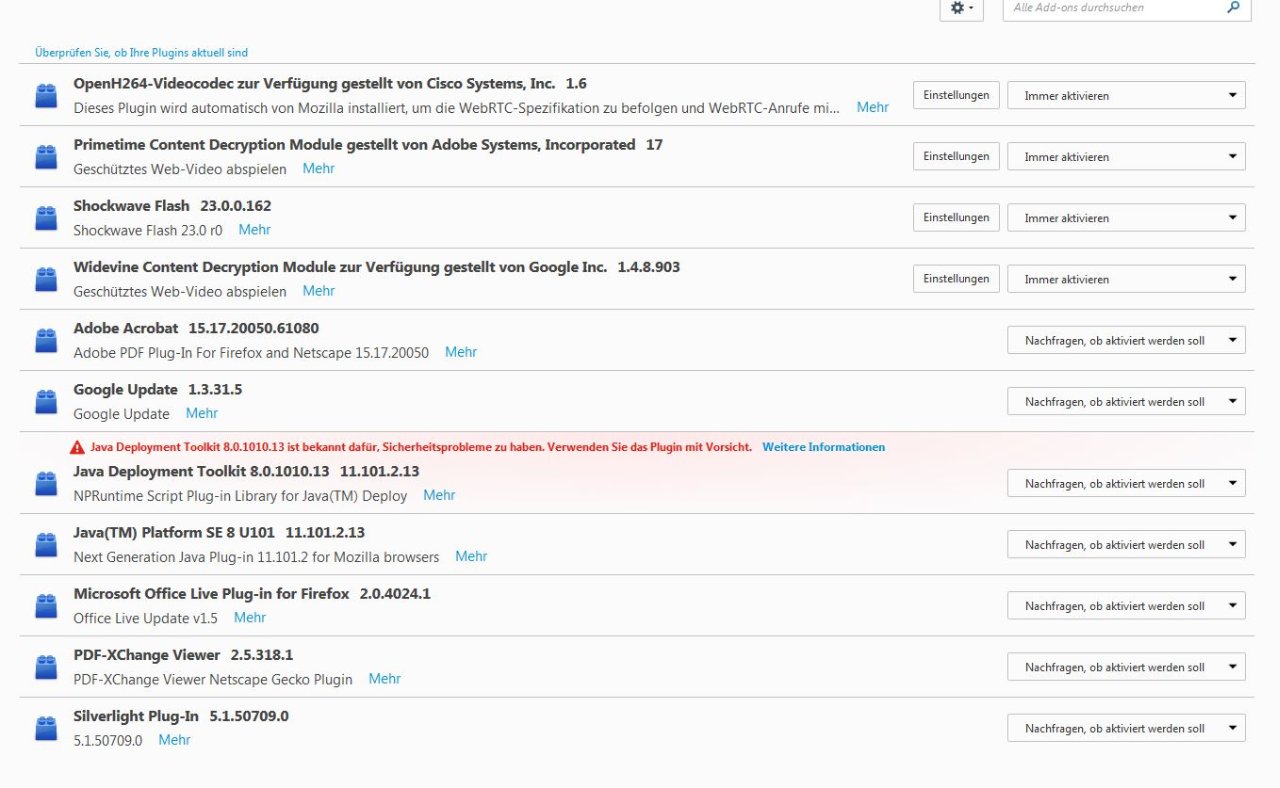The height and width of the screenshot is (788, 1280).
Task: Open activation dropdown for Google Update
Action: [1126, 402]
